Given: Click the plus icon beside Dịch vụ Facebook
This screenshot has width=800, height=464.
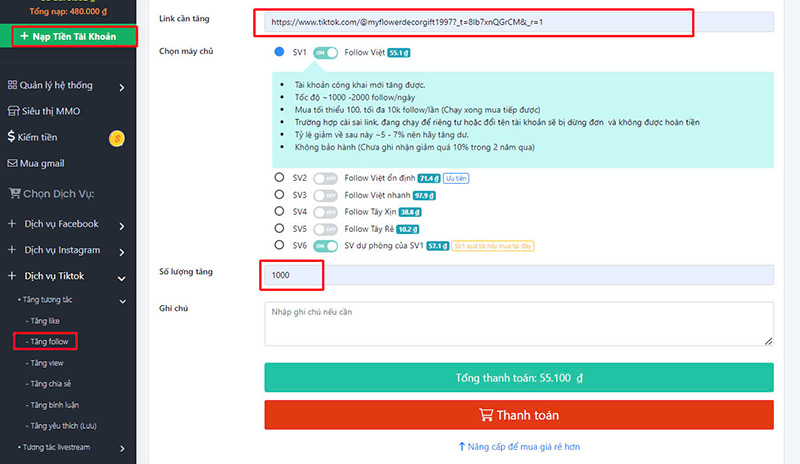Looking at the screenshot, I should (x=13, y=224).
